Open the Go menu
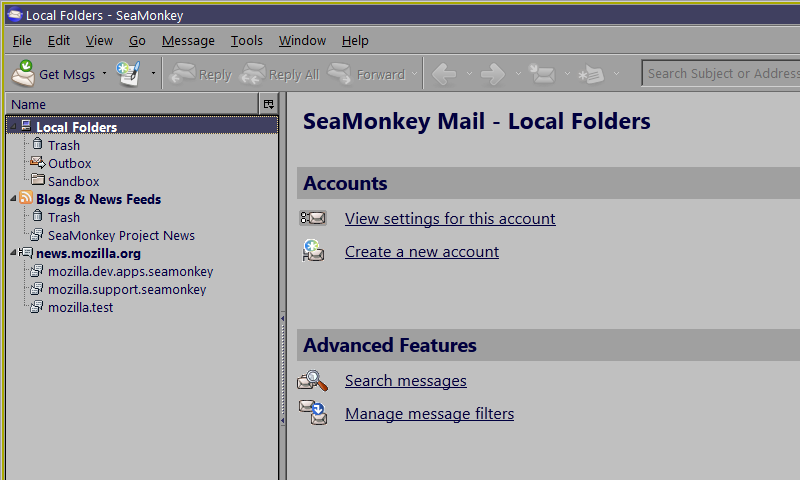 137,41
